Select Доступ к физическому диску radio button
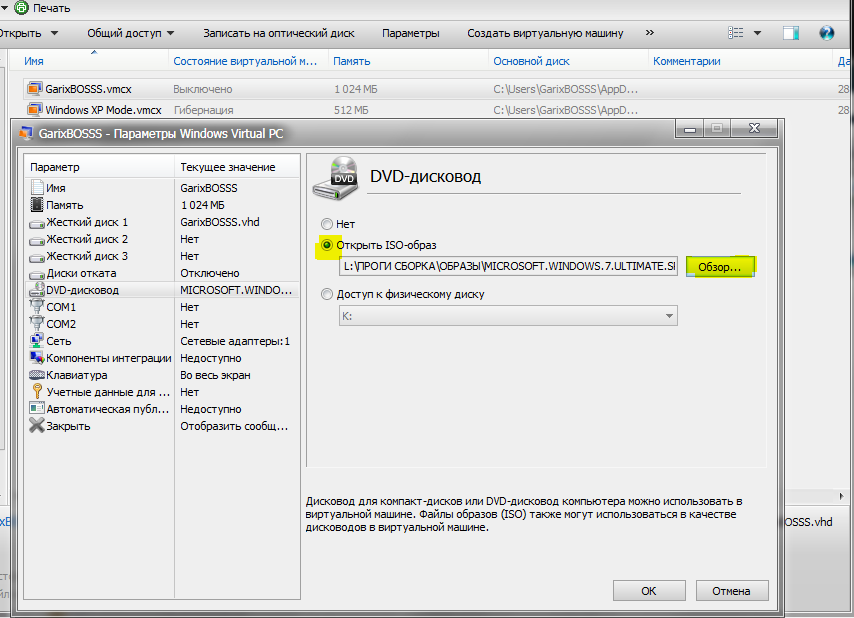854x618 pixels. (x=327, y=294)
